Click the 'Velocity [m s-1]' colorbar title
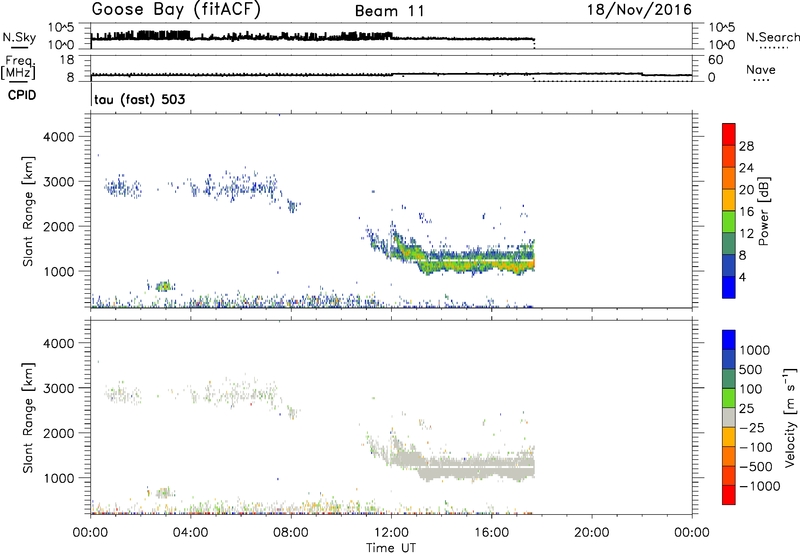Image resolution: width=800 pixels, height=554 pixels. 790,417
